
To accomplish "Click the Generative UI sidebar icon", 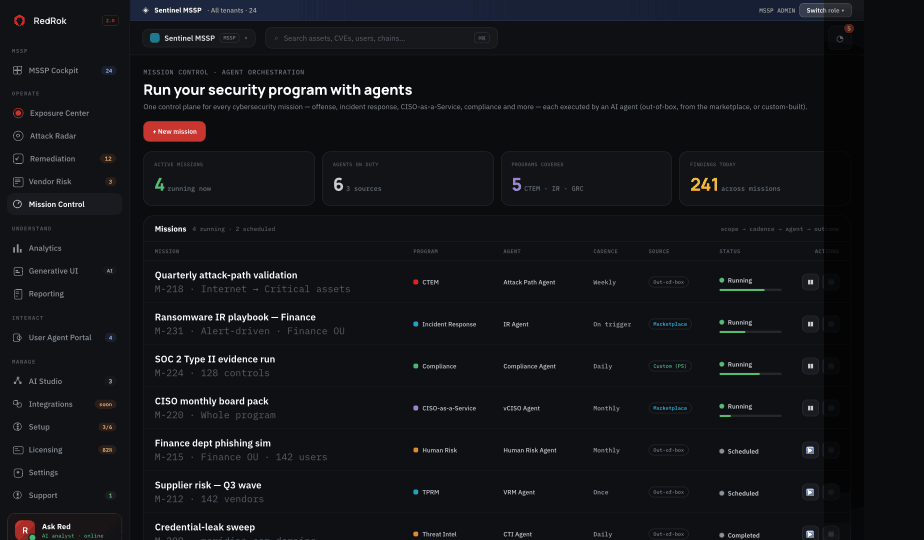I will point(18,271).
